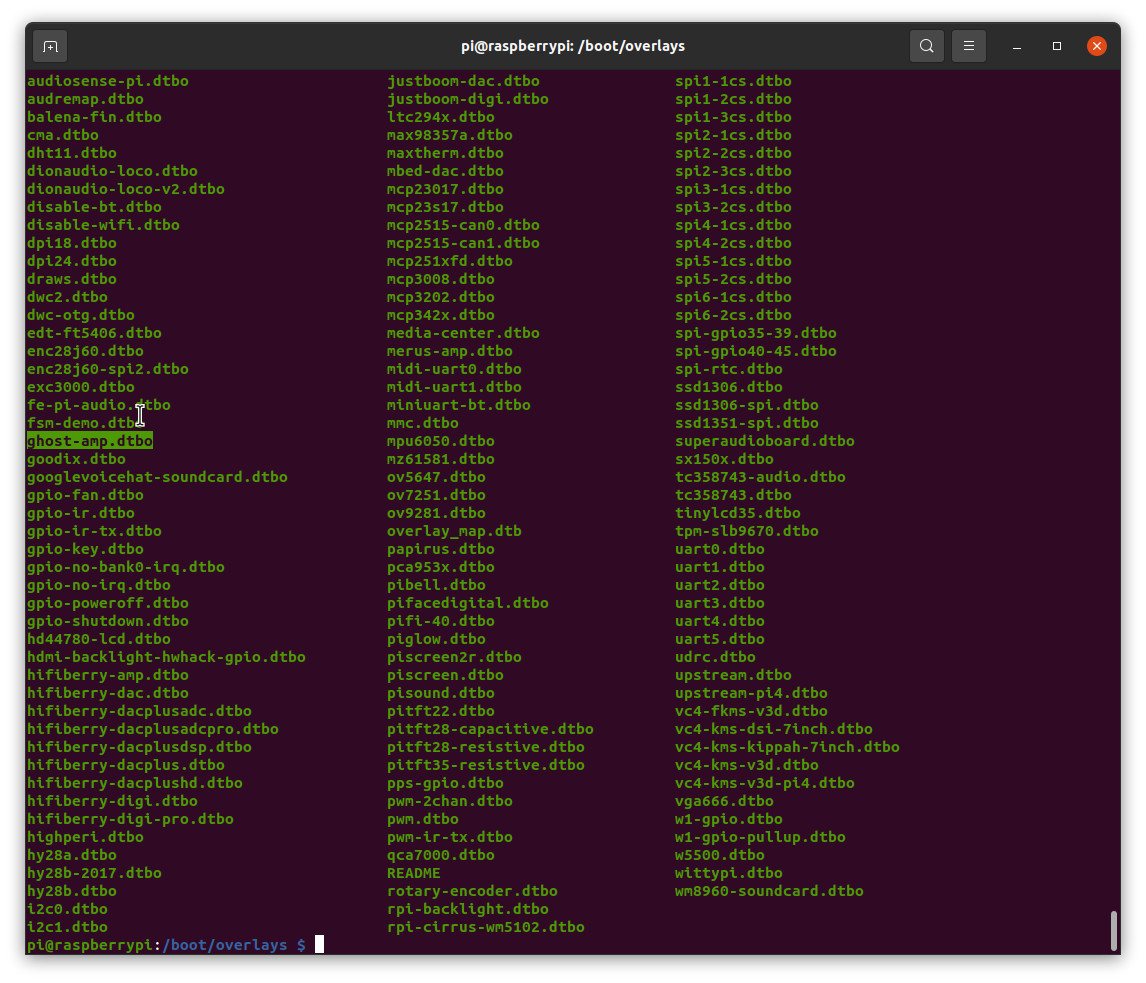Click the edt-ft5406.dtbo file name
The height and width of the screenshot is (983, 1146).
point(94,333)
